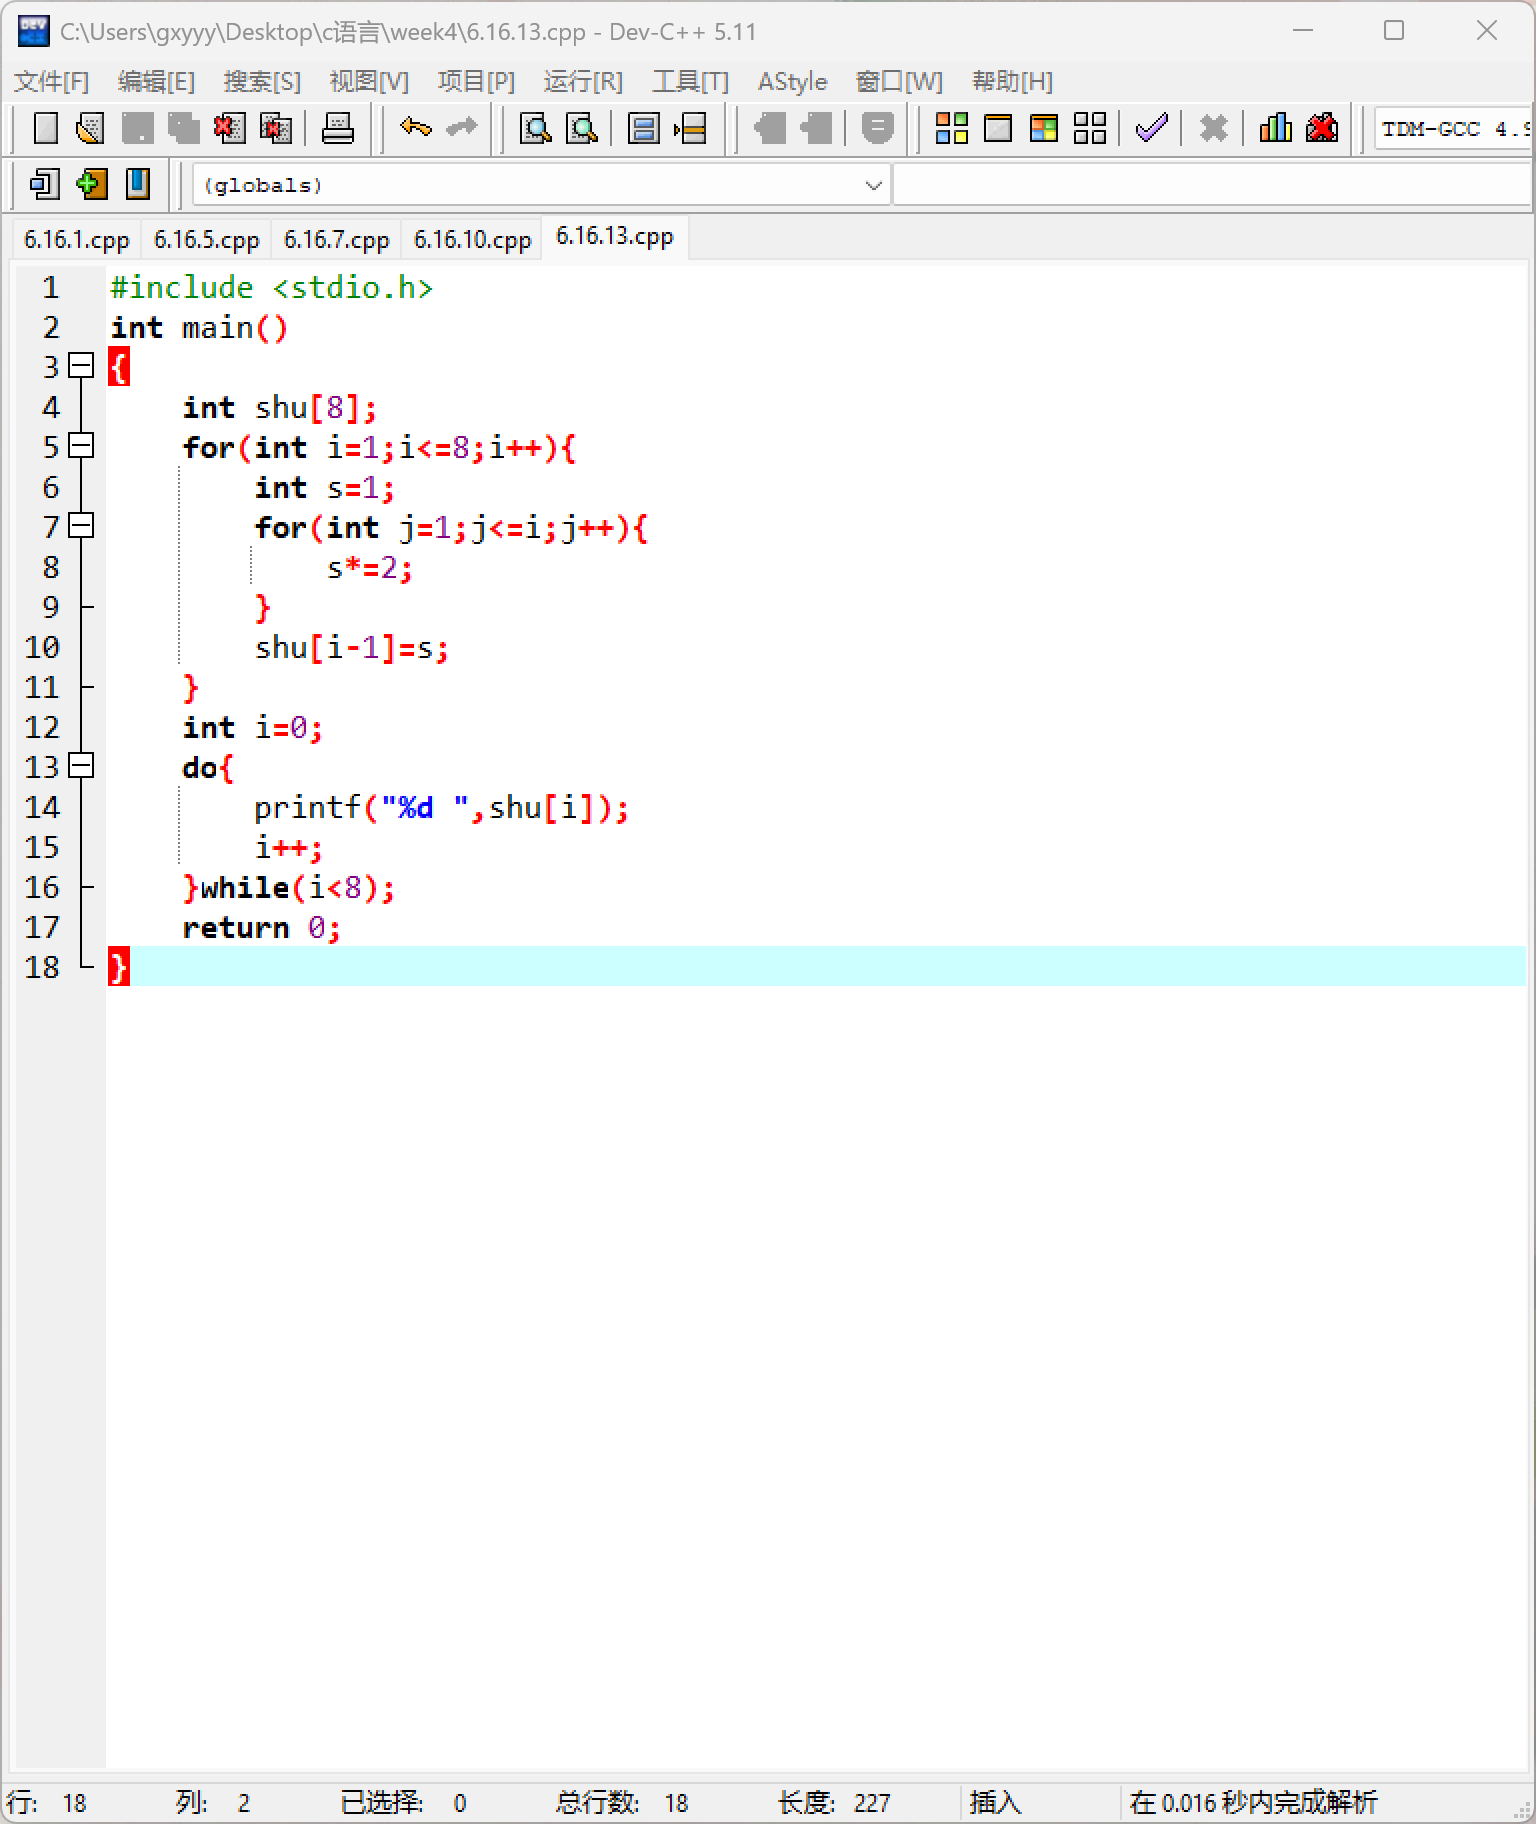Open the AStyle menu
This screenshot has width=1536, height=1824.
(x=792, y=81)
